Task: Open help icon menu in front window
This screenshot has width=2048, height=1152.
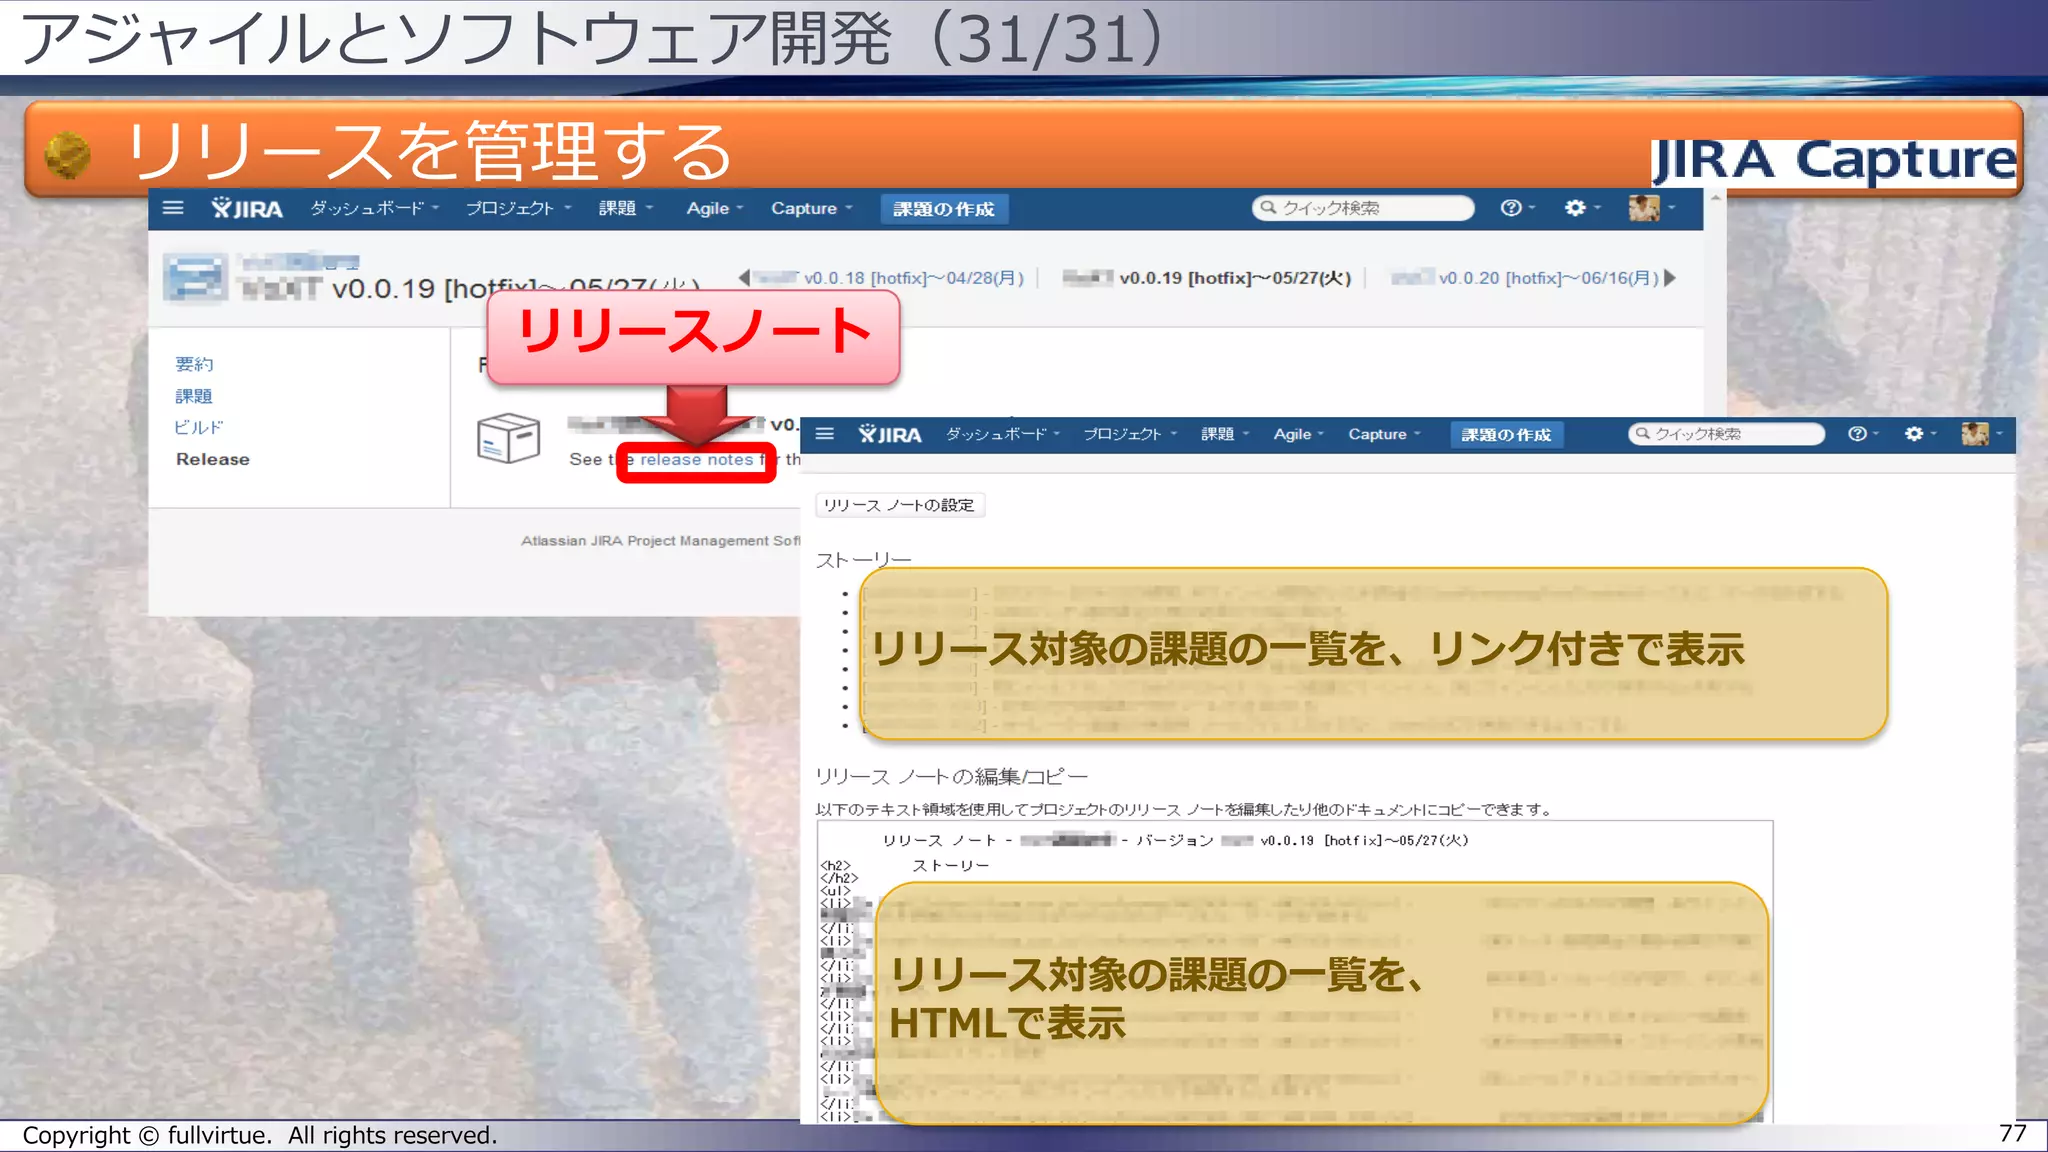Action: 1862,434
